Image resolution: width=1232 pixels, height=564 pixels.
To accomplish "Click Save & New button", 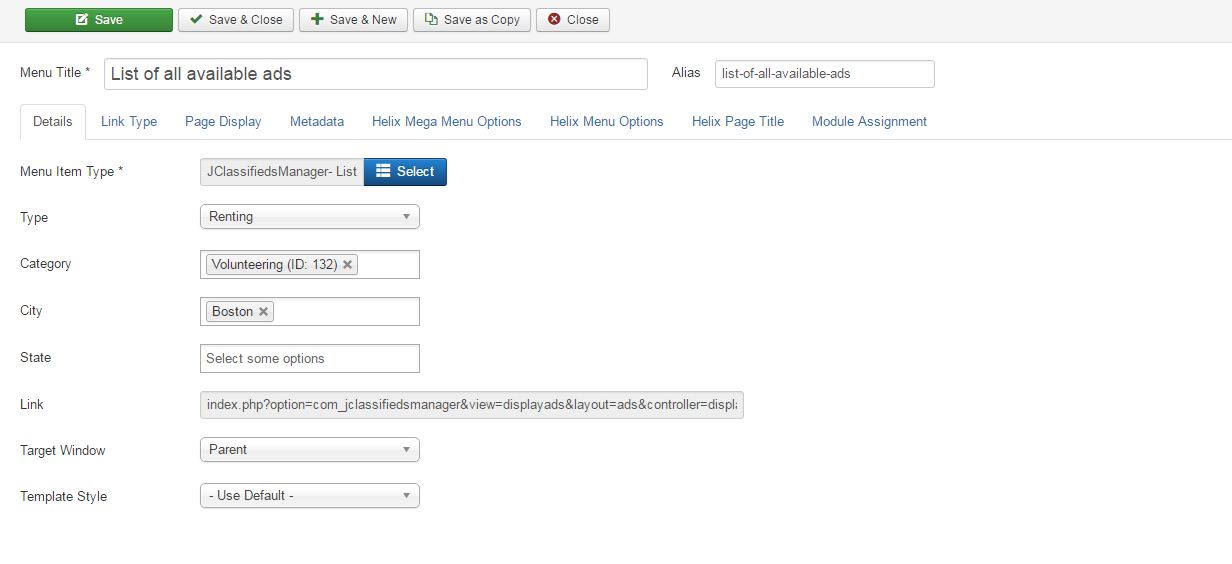I will click(x=353, y=19).
